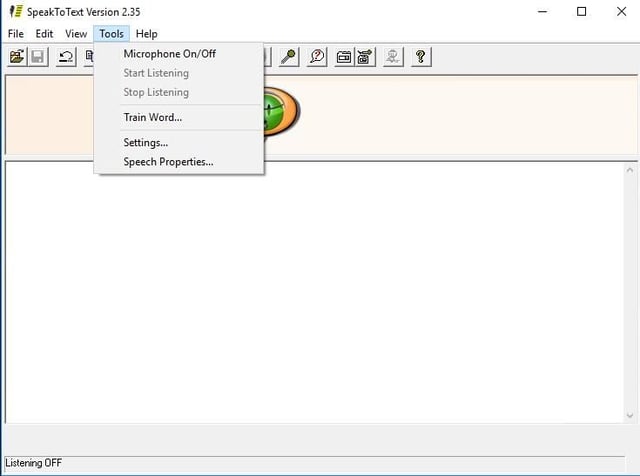Select Stop Listening menu entry
Image resolution: width=640 pixels, height=476 pixels.
179,92
